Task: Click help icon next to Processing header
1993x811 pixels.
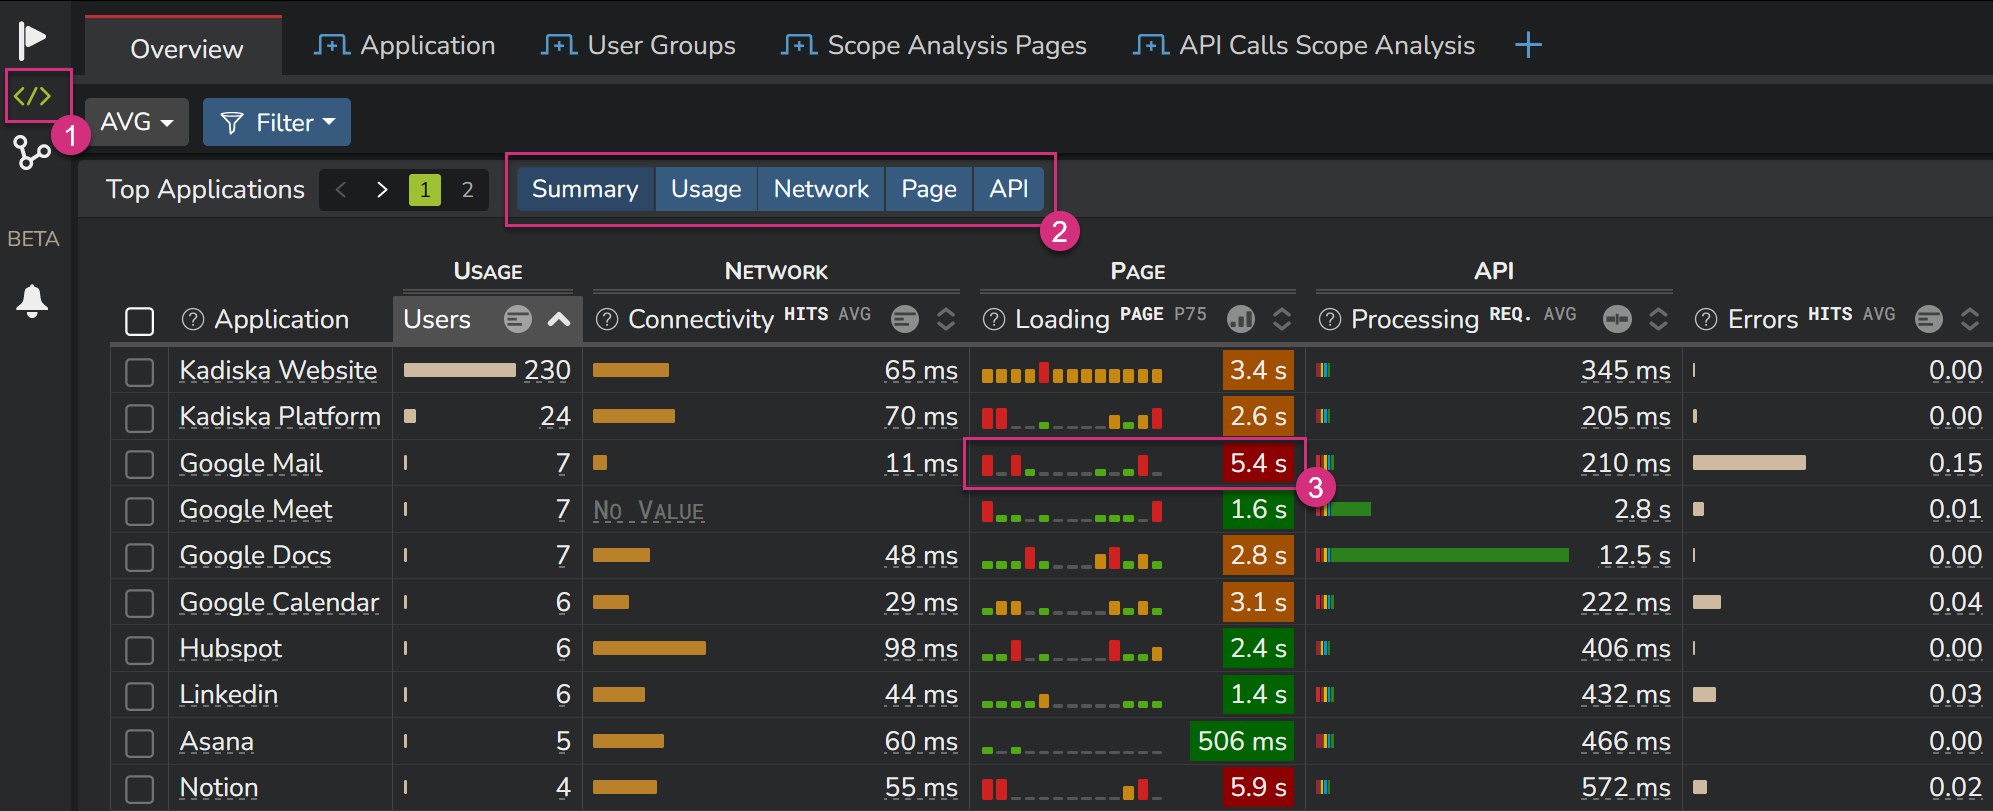Action: point(1330,319)
